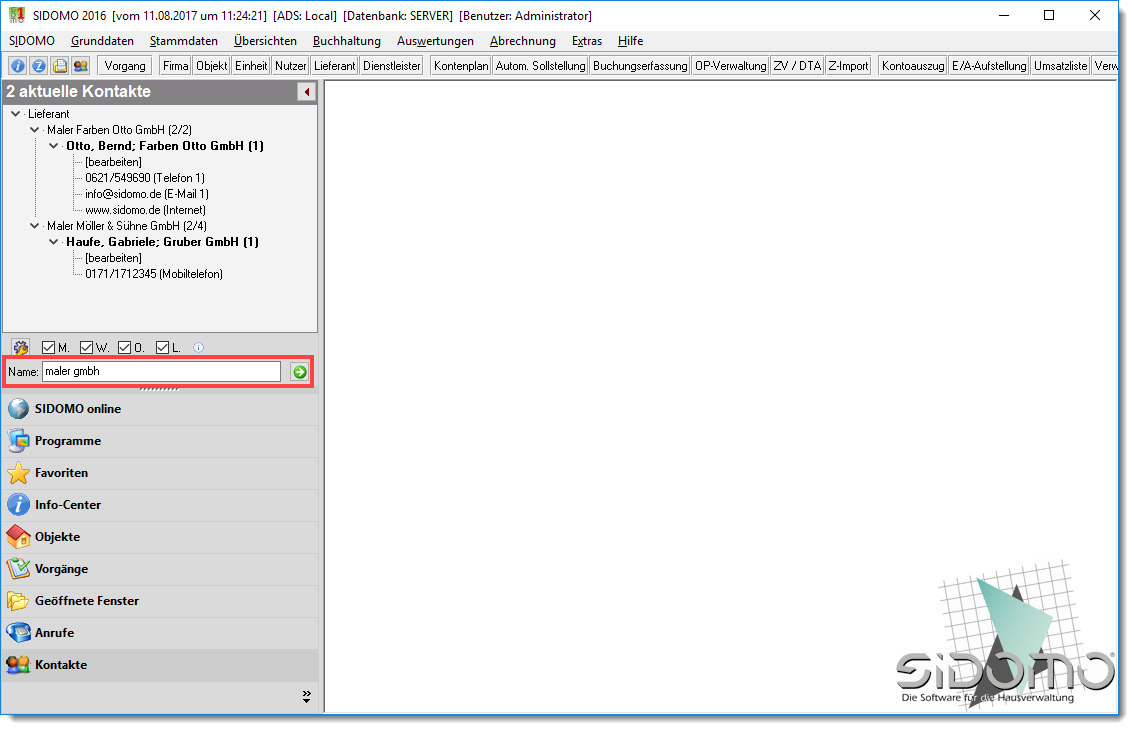
Task: Click SIDOMO app icon in title bar
Action: pos(17,15)
